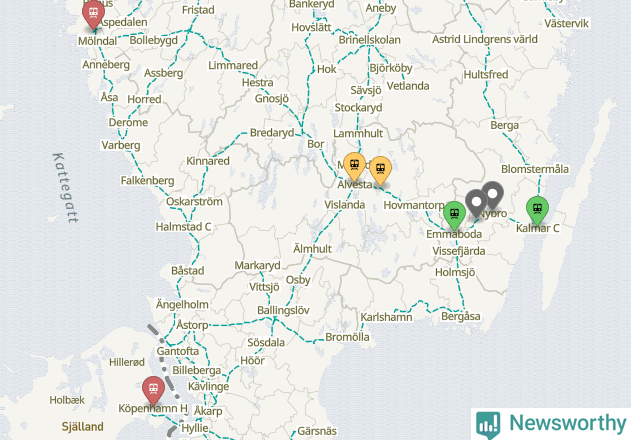Click the Kattegatt sea label
The image size is (631, 440).
click(65, 188)
